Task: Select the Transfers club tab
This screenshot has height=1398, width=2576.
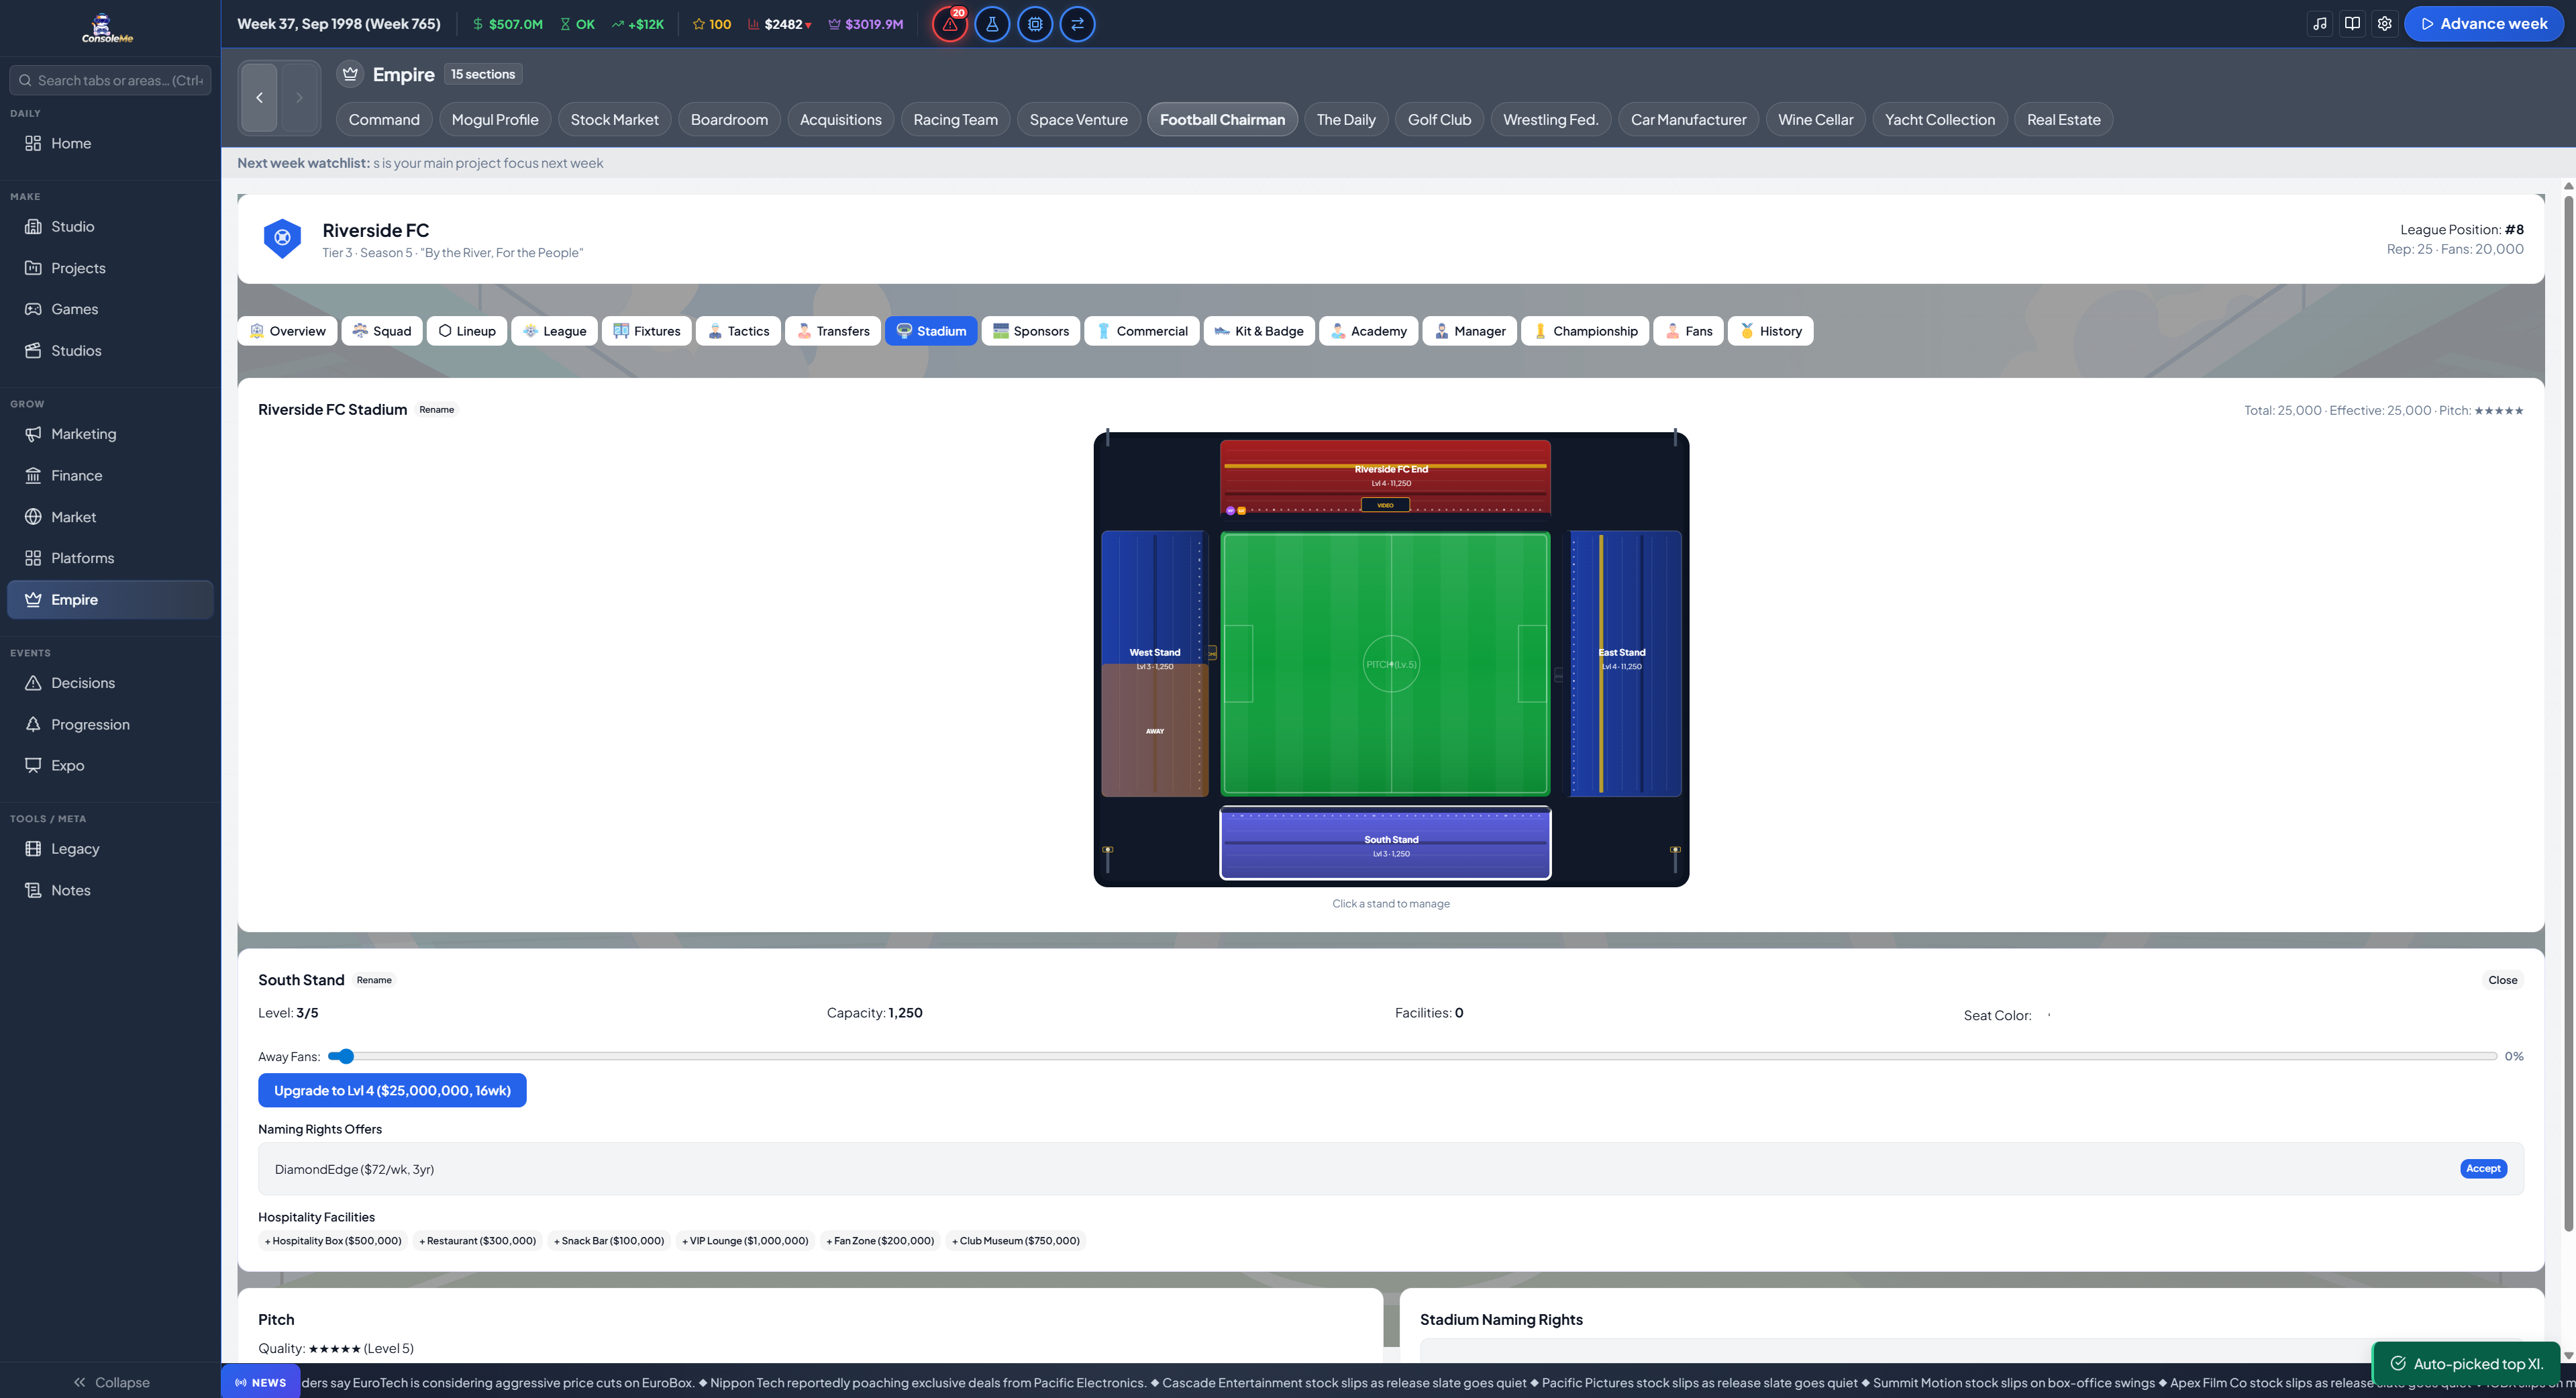Action: pos(833,331)
